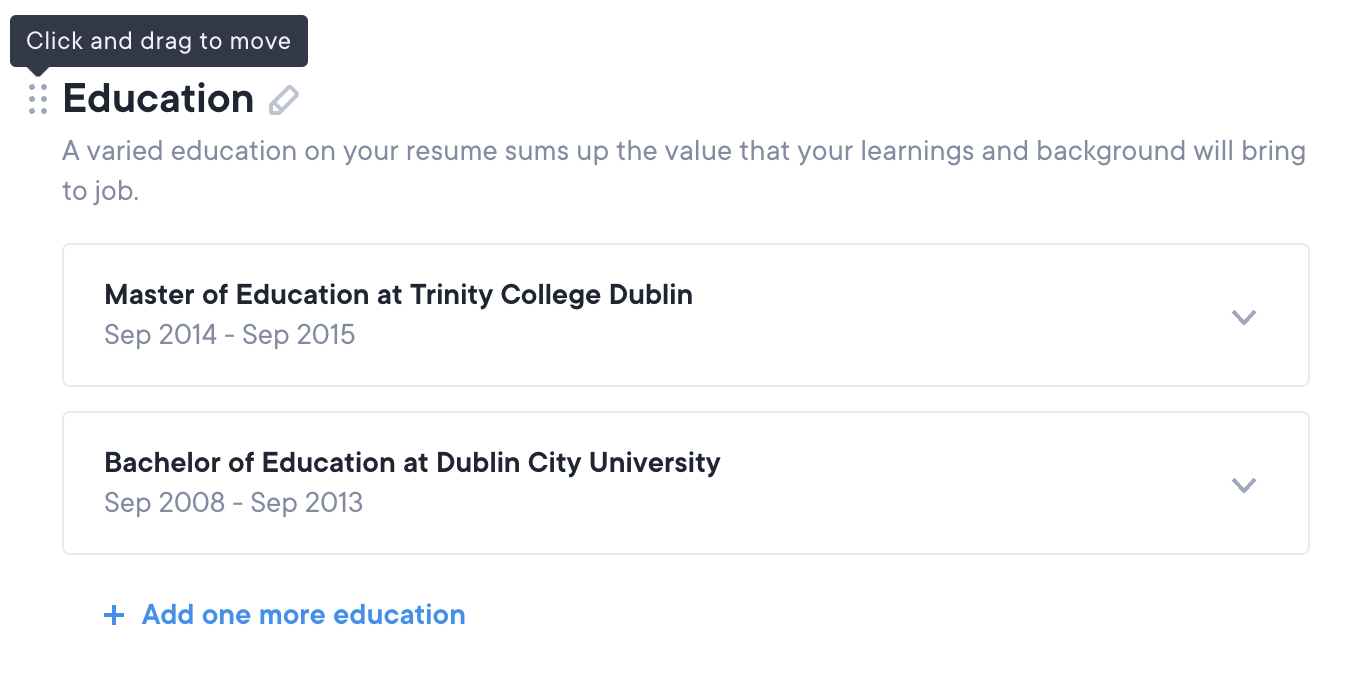
Task: Click the words 'to job.' in the description
Action: (x=100, y=191)
